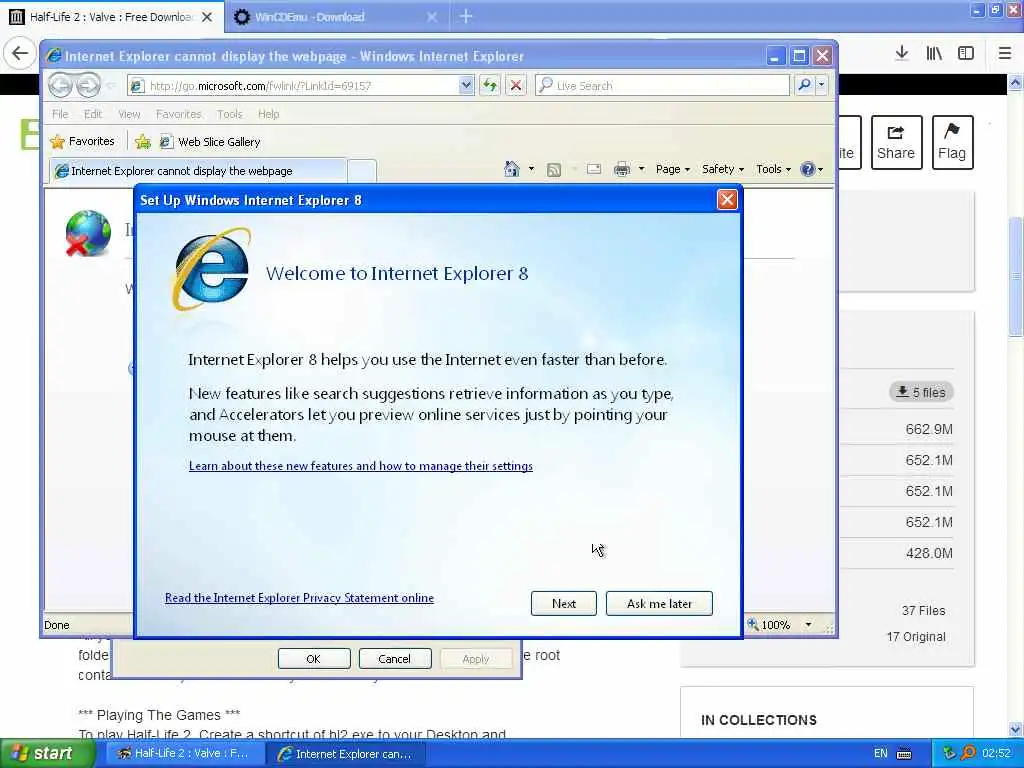Switch to the Half-Life 2 Firefox tab

click(112, 17)
